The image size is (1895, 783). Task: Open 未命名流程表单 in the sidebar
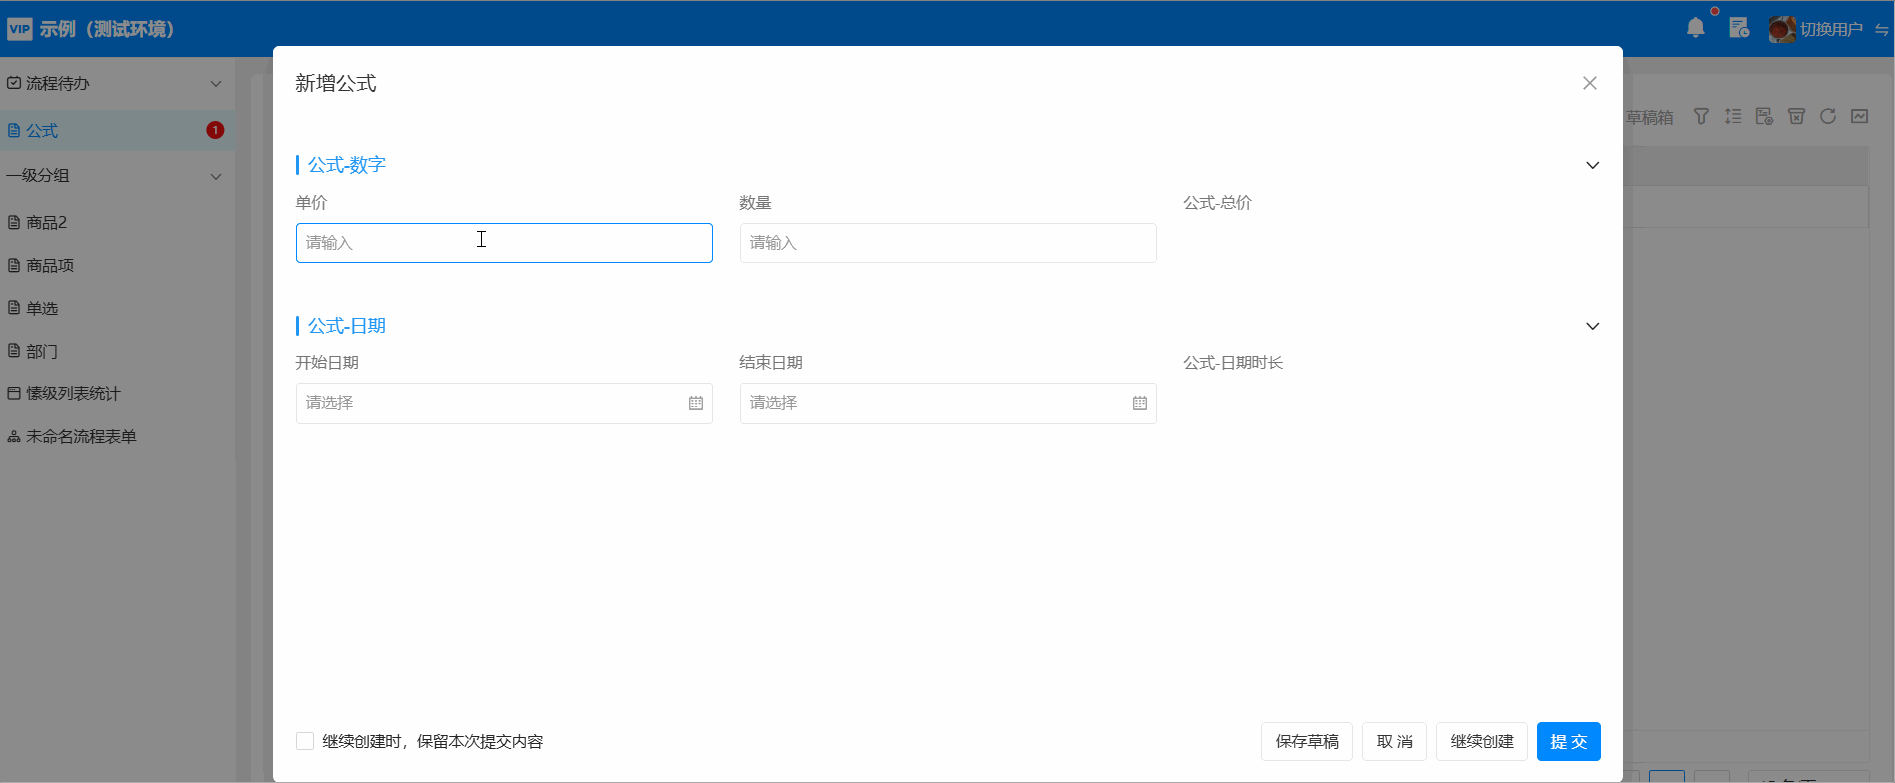(x=81, y=436)
